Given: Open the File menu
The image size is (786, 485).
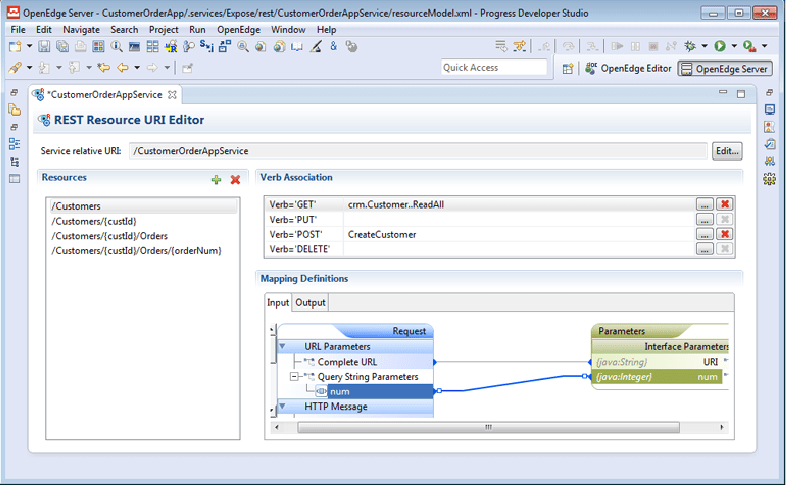Looking at the screenshot, I should pos(18,30).
